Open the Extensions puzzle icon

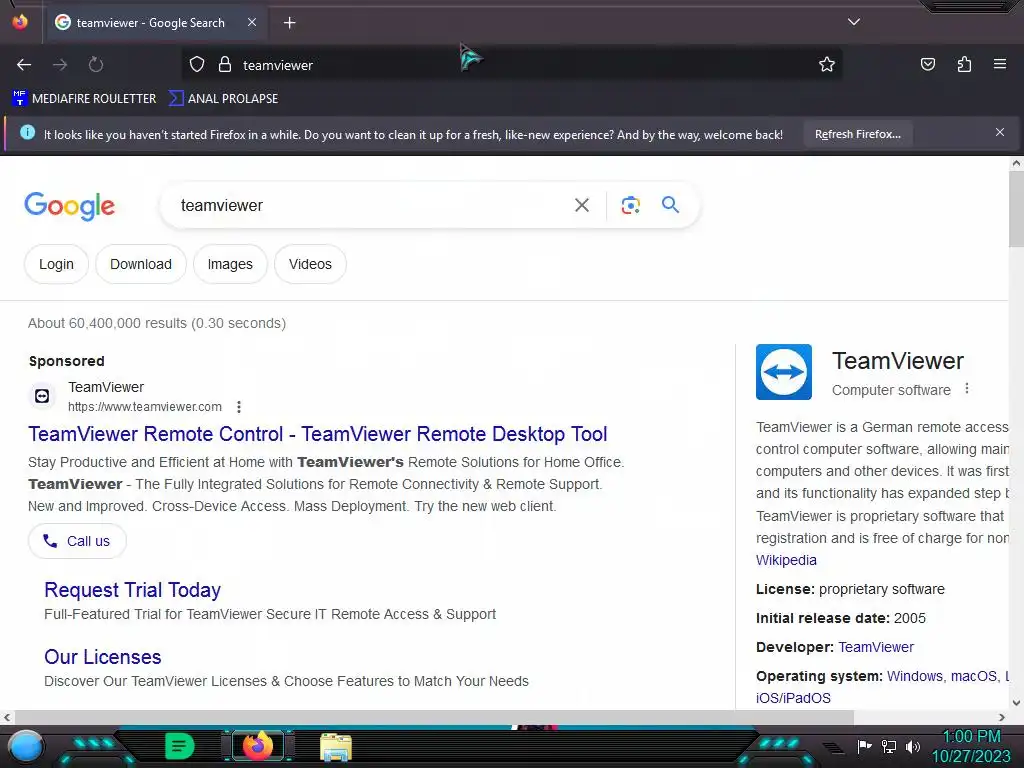[x=964, y=64]
